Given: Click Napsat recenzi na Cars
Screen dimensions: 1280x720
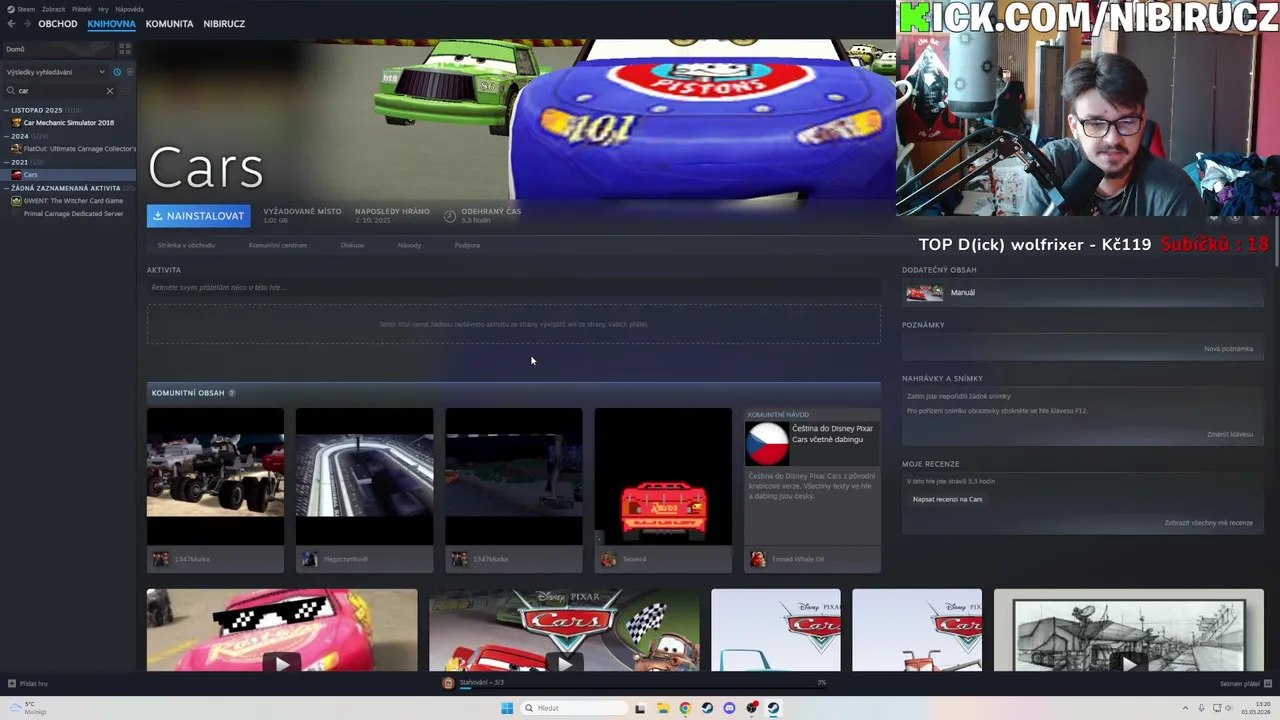Looking at the screenshot, I should [x=947, y=499].
